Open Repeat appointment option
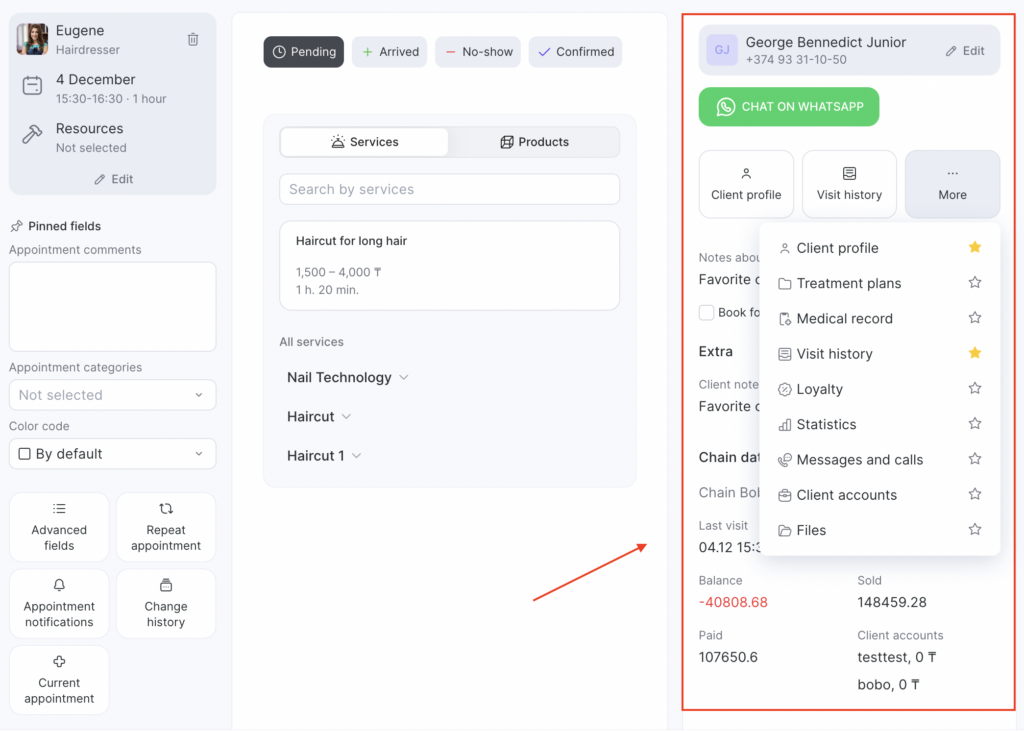 pyautogui.click(x=166, y=526)
